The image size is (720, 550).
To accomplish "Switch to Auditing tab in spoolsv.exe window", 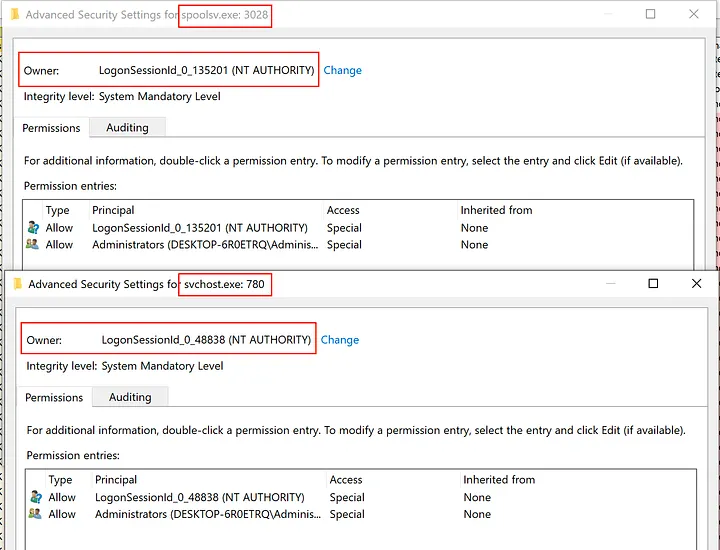I will pos(127,128).
